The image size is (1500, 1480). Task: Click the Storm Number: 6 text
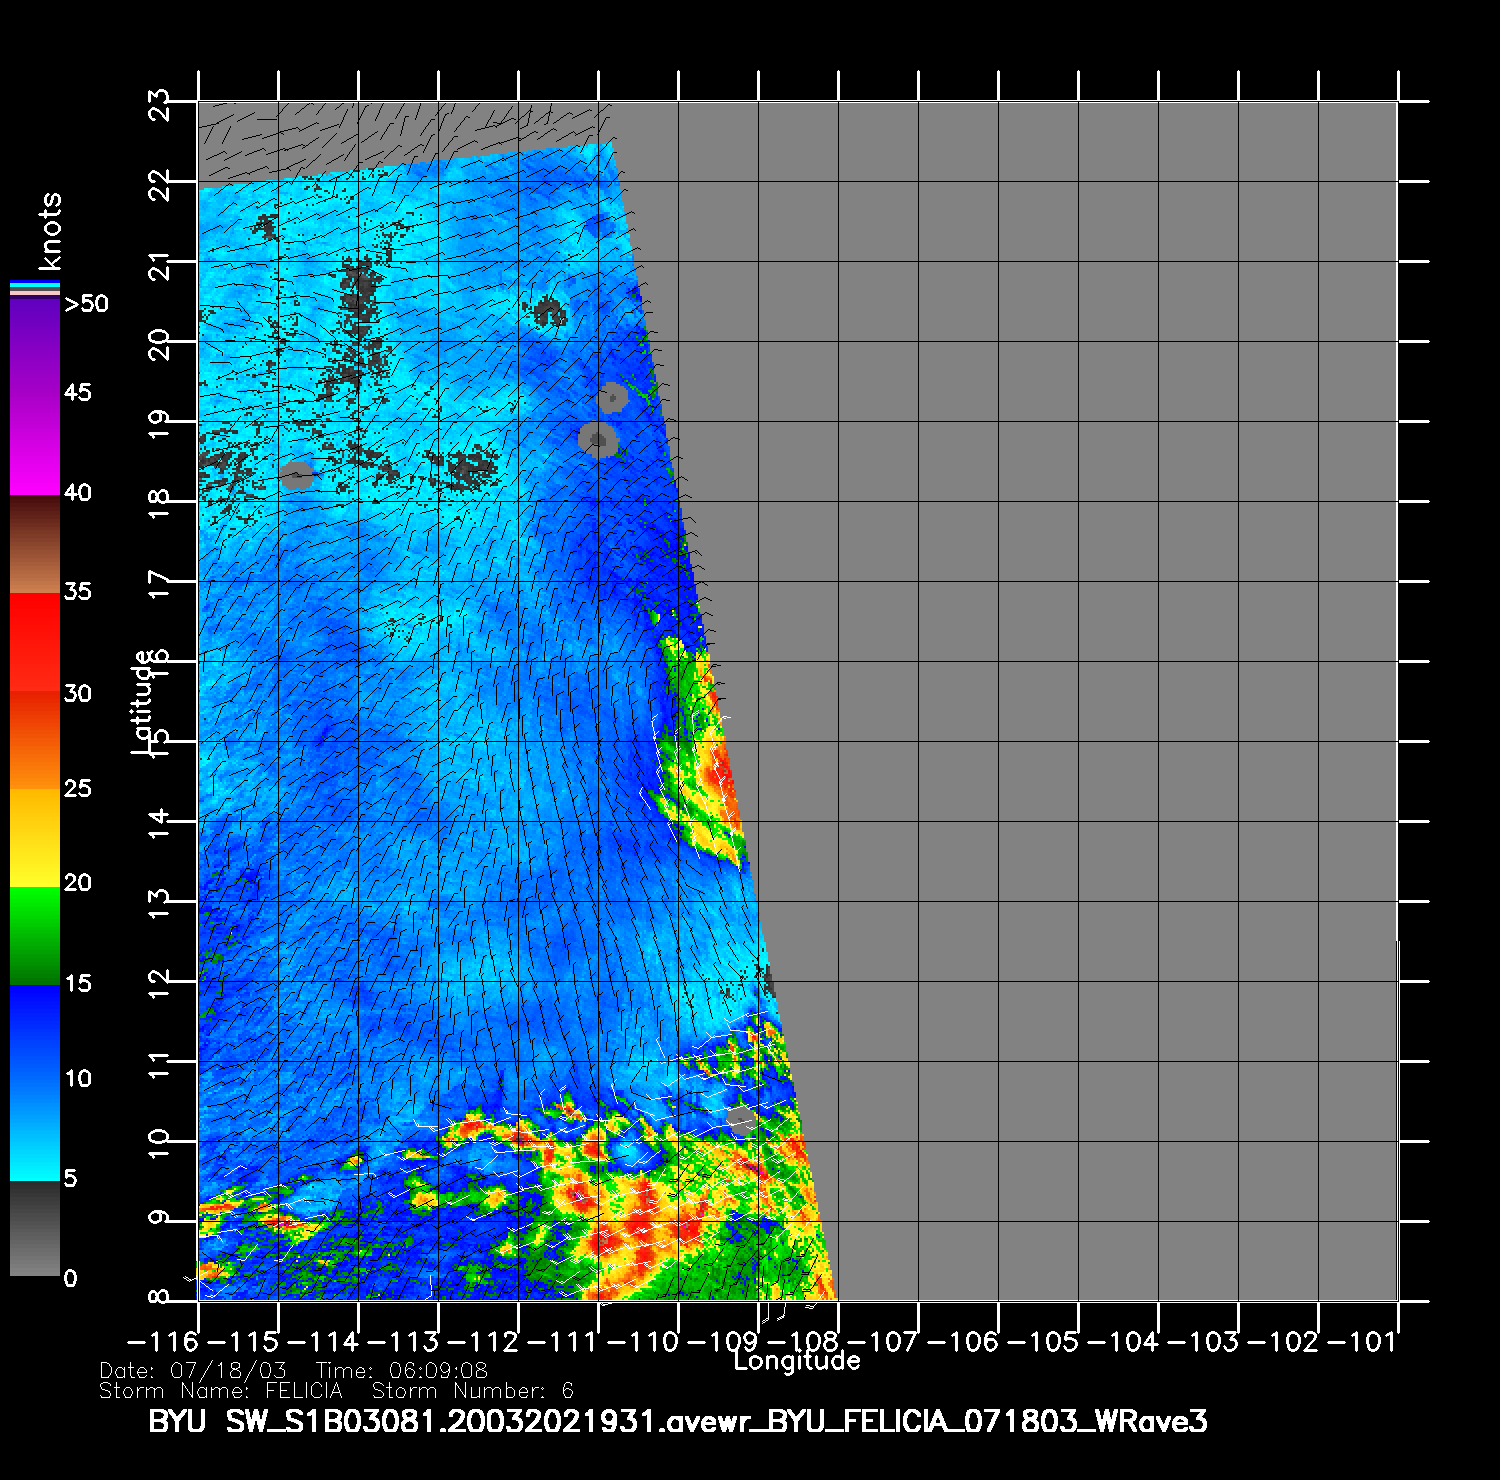pos(472,1391)
